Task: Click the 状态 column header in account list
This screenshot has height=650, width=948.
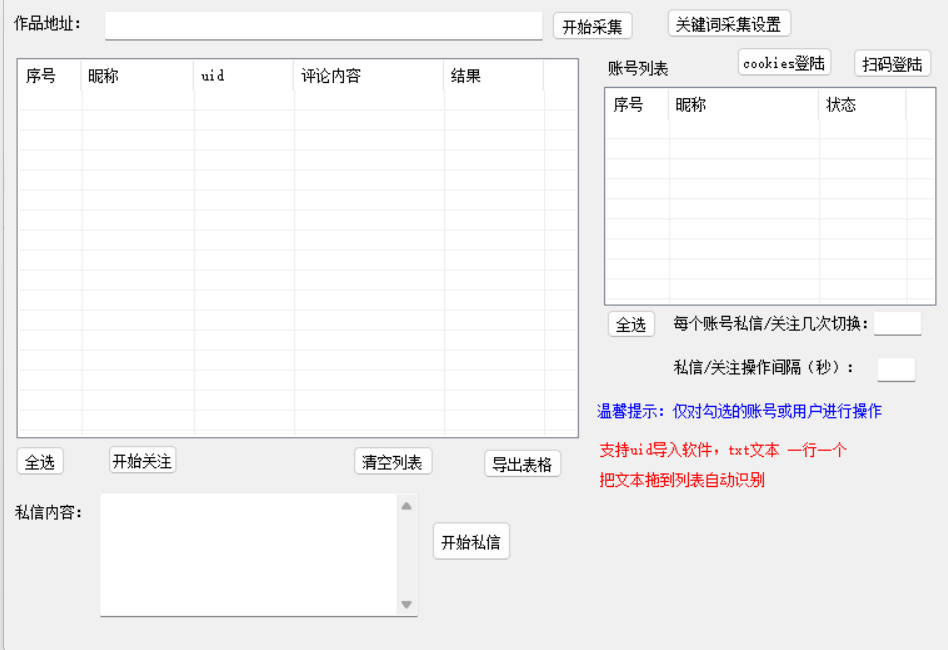Action: (861, 105)
